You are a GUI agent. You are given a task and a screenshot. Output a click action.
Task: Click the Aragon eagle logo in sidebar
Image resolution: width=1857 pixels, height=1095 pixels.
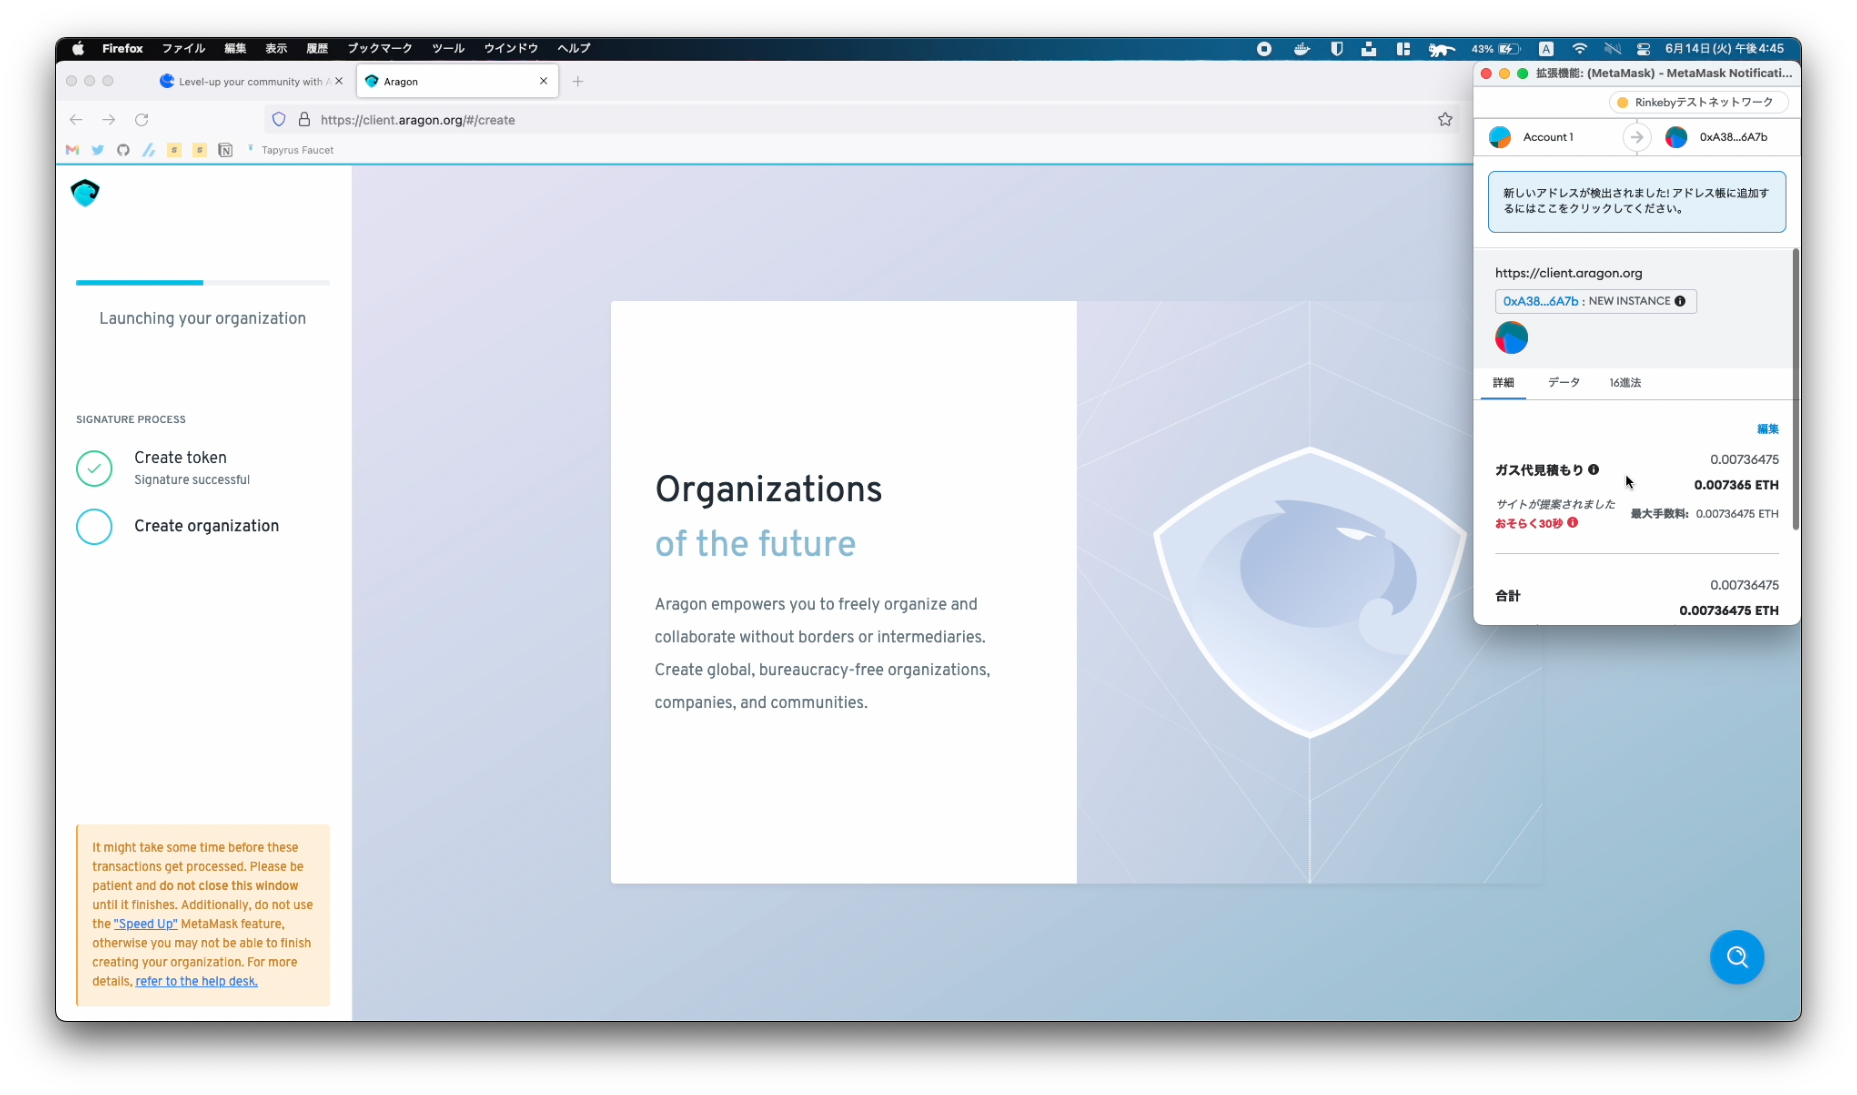(x=85, y=193)
